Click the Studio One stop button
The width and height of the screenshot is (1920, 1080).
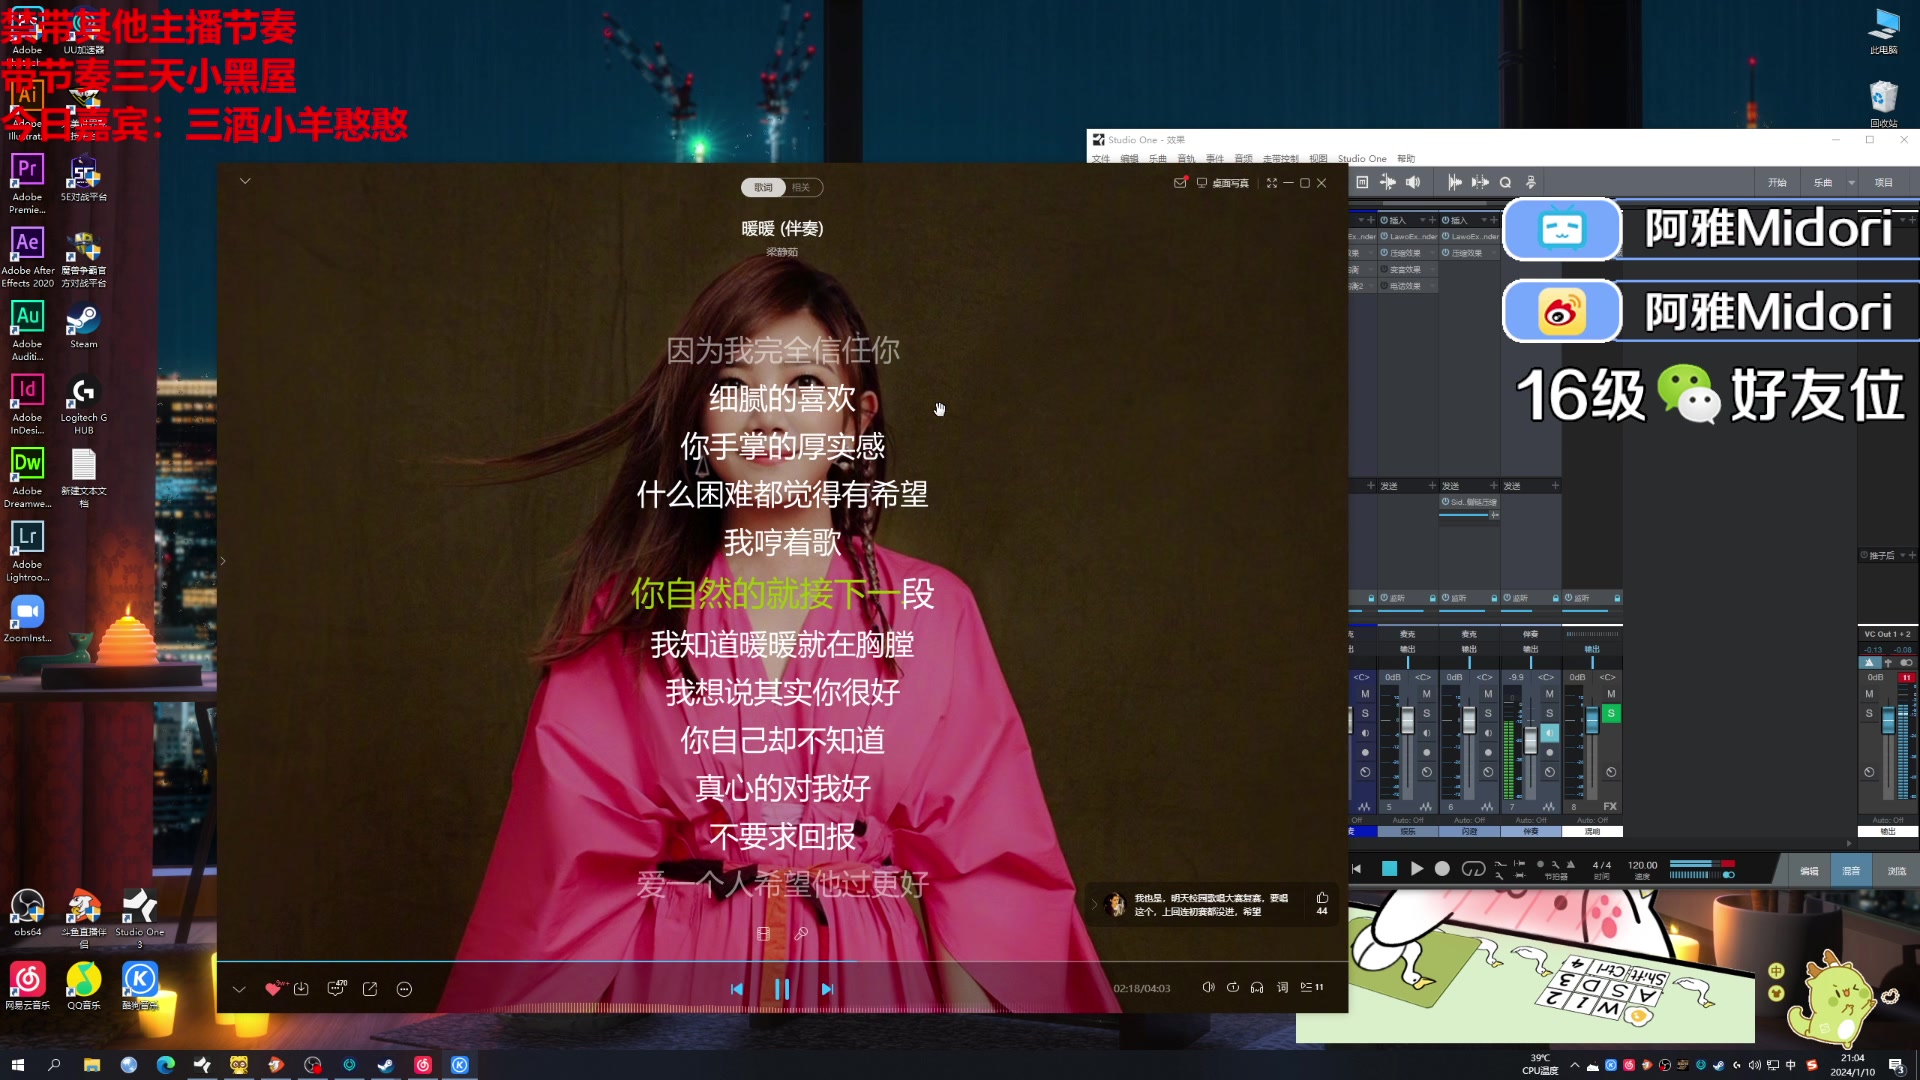(x=1389, y=868)
